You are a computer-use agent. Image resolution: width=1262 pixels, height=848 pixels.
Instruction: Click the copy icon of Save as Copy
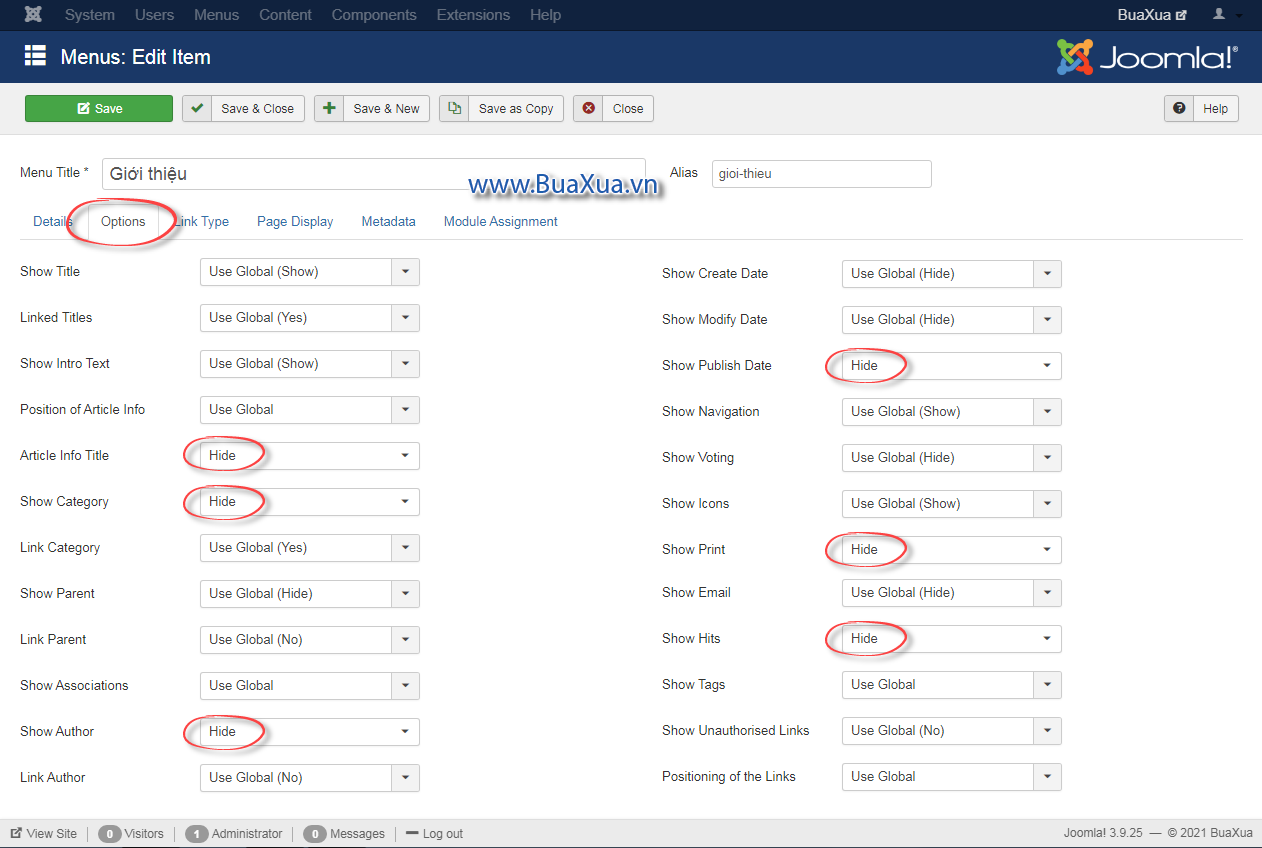(x=455, y=108)
